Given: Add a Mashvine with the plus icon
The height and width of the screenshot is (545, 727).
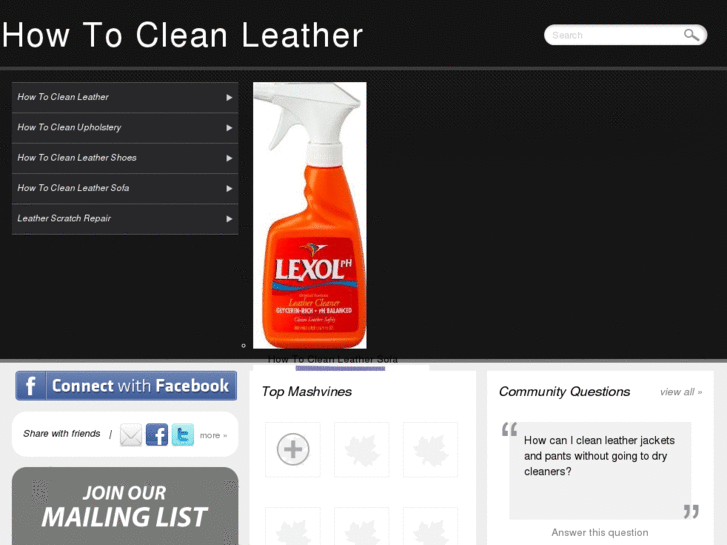Looking at the screenshot, I should [293, 449].
